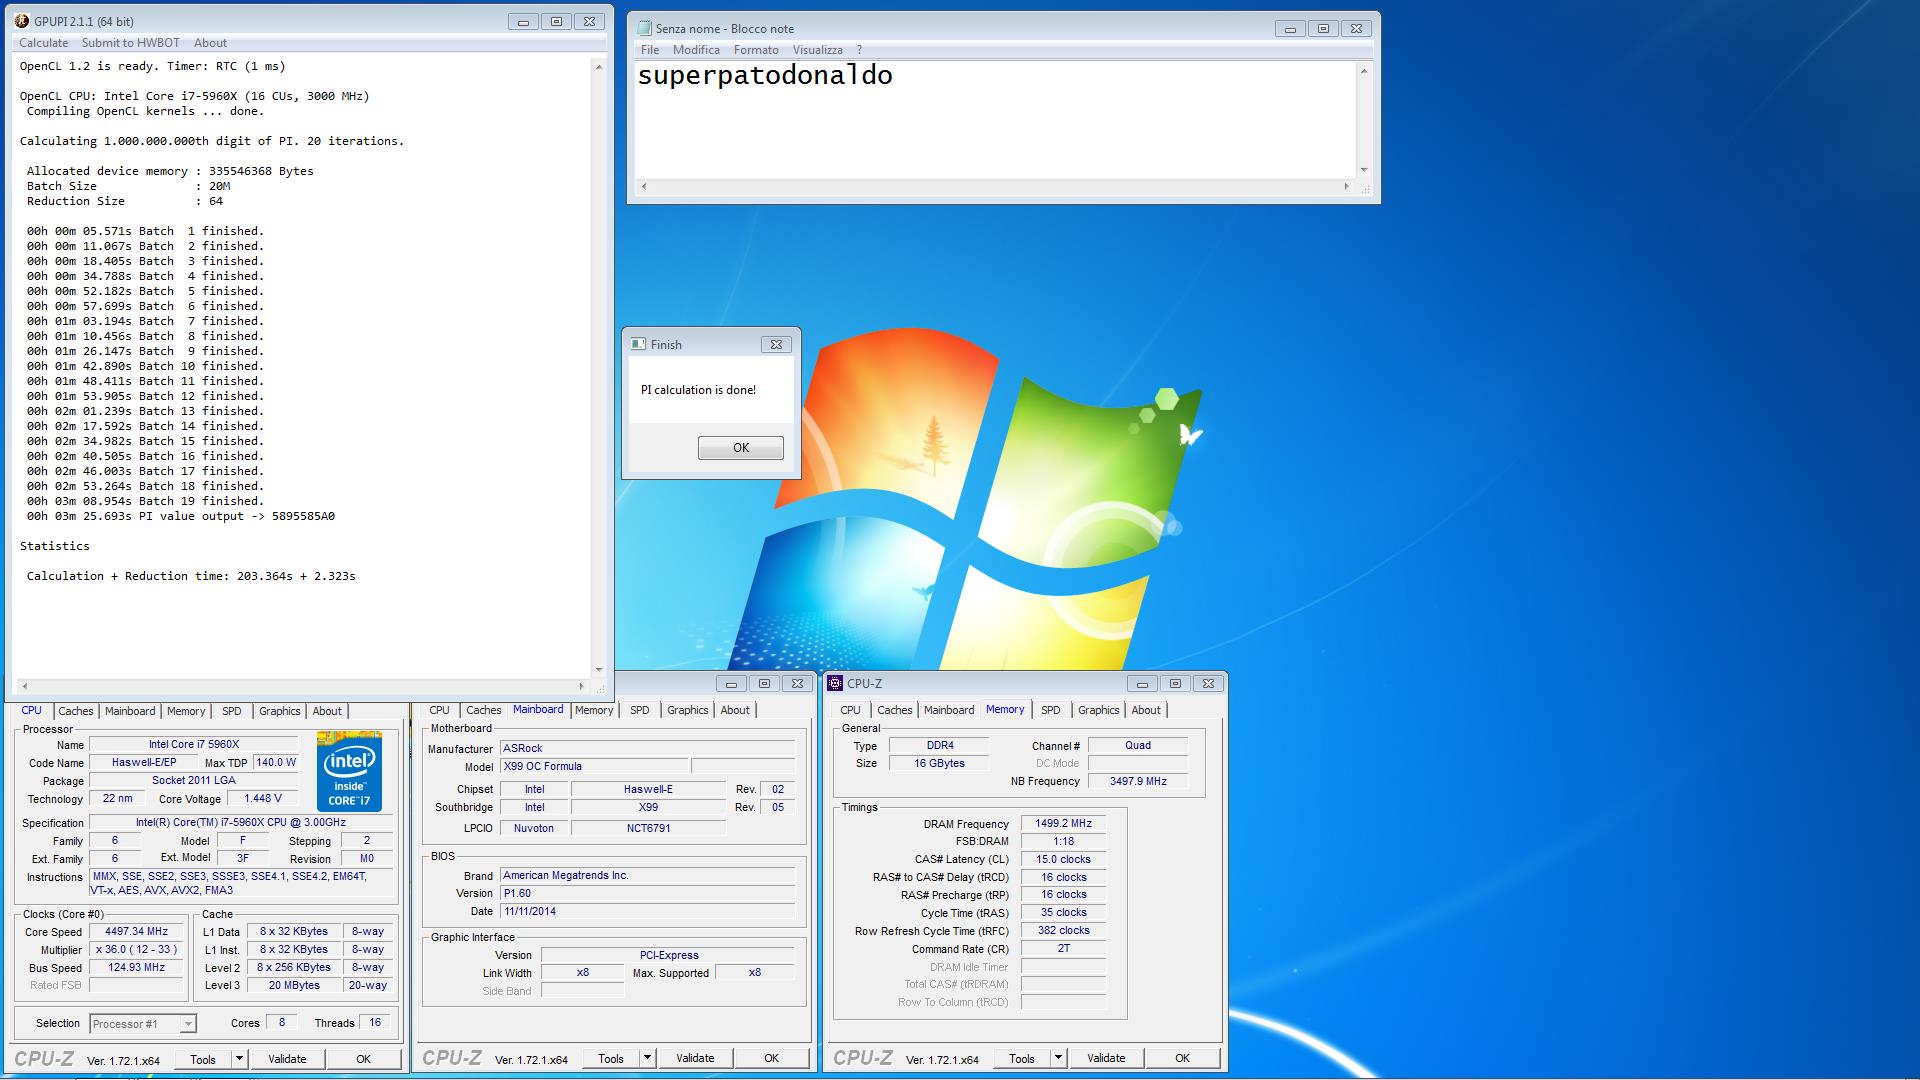The height and width of the screenshot is (1080, 1920).
Task: Click Blocco note vertical scrollbar up arrow
Action: coord(1364,71)
